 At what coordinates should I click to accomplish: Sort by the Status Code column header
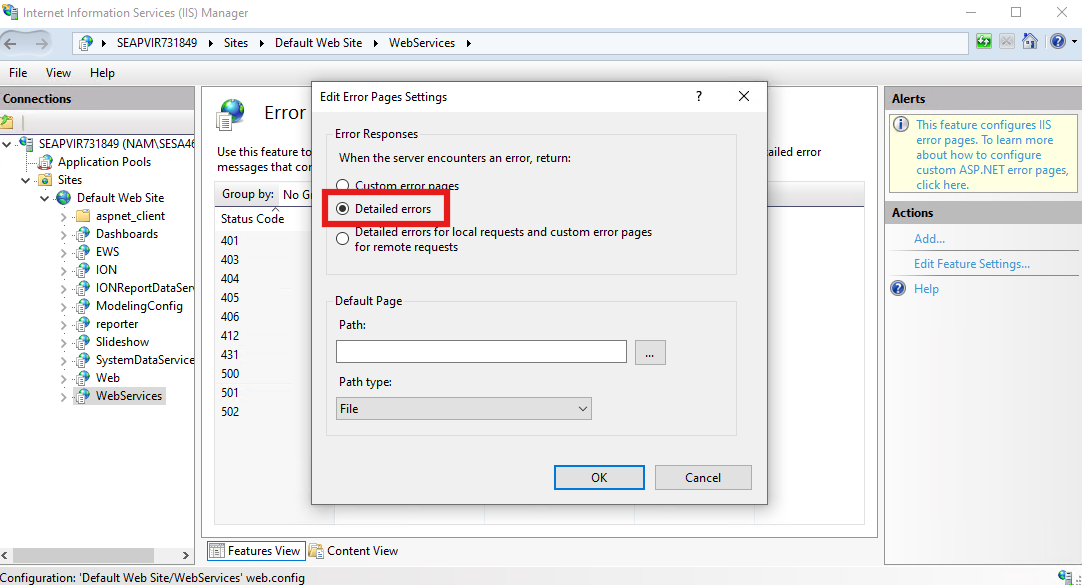[253, 219]
